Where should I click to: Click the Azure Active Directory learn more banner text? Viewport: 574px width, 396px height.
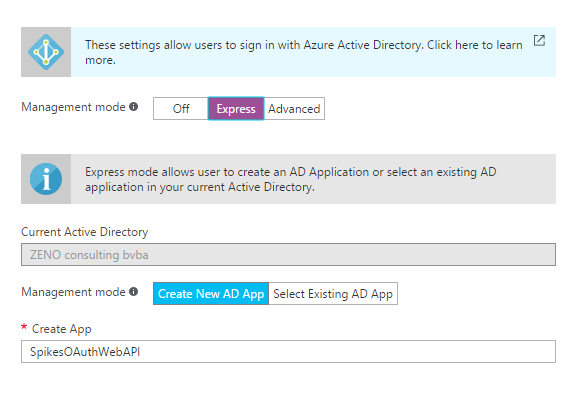point(304,52)
